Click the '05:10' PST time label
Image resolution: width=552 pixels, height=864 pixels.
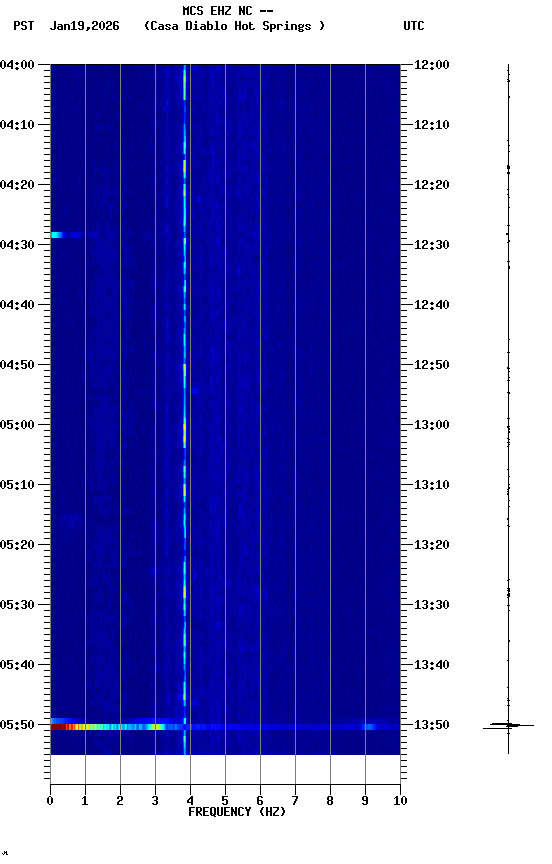pyautogui.click(x=17, y=485)
